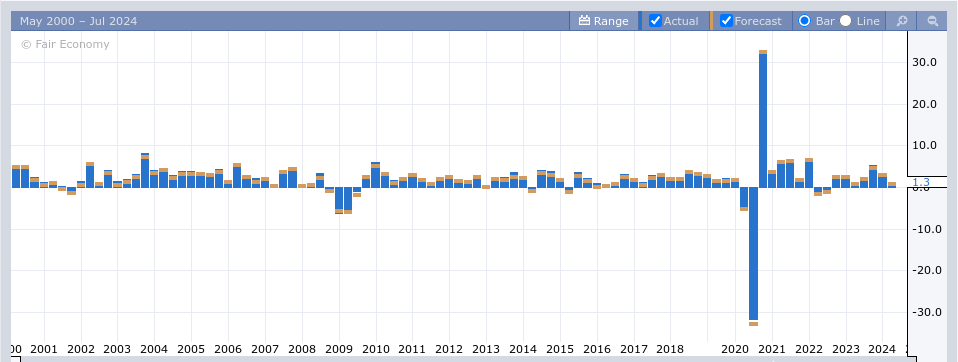The height and width of the screenshot is (362, 958).
Task: Click the 2024 year label on axis
Action: click(882, 349)
